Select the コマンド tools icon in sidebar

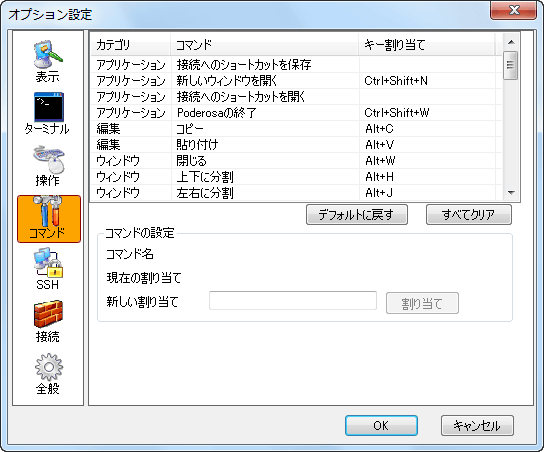pyautogui.click(x=49, y=219)
